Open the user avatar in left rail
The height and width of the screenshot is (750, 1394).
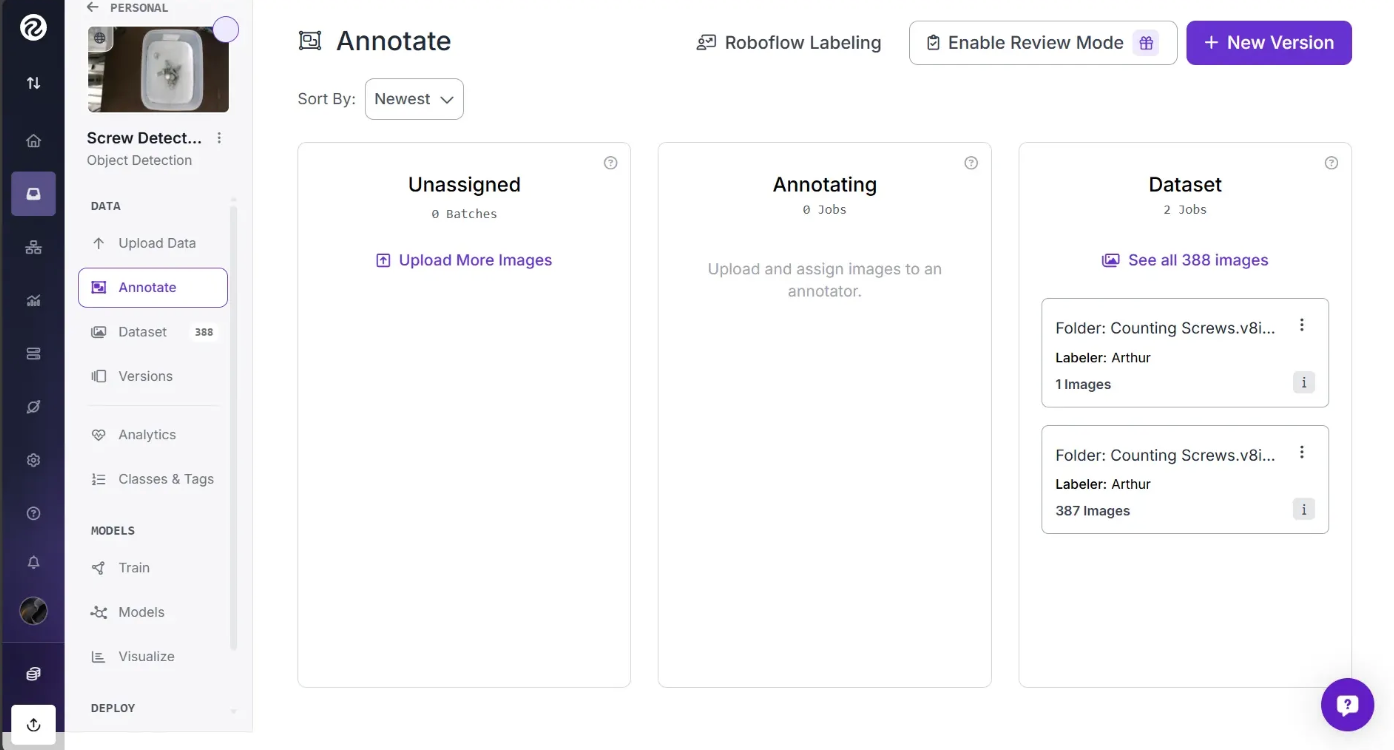[33, 611]
